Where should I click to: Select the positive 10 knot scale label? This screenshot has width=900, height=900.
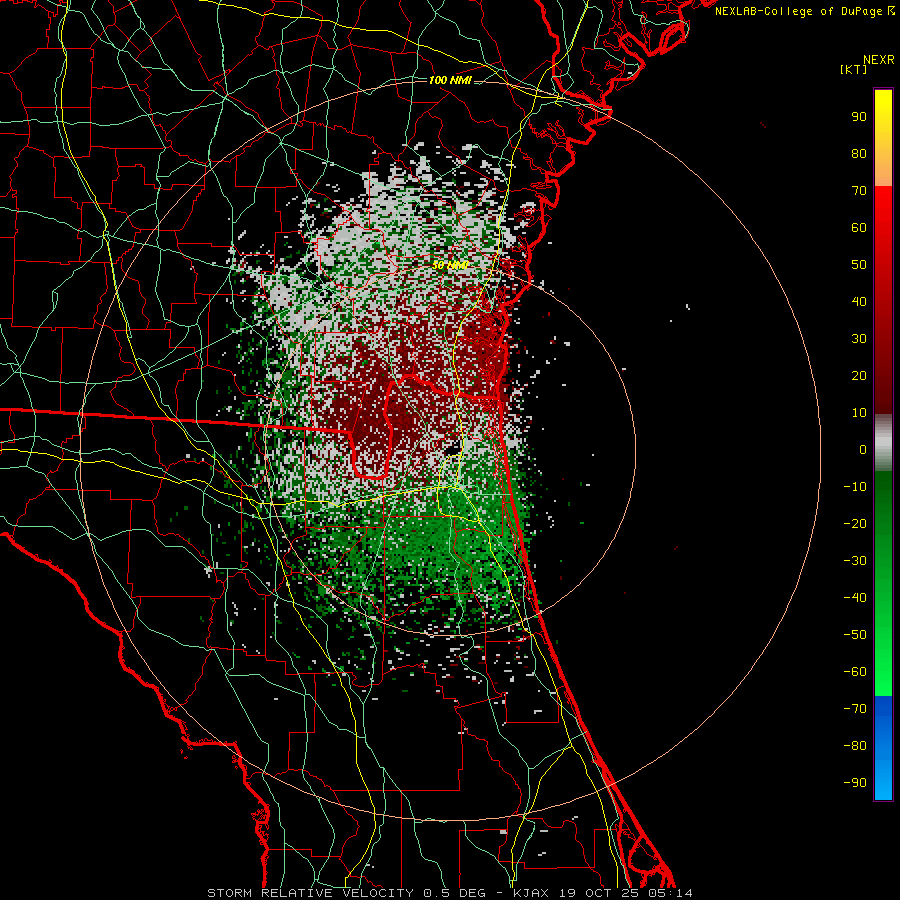coord(859,413)
